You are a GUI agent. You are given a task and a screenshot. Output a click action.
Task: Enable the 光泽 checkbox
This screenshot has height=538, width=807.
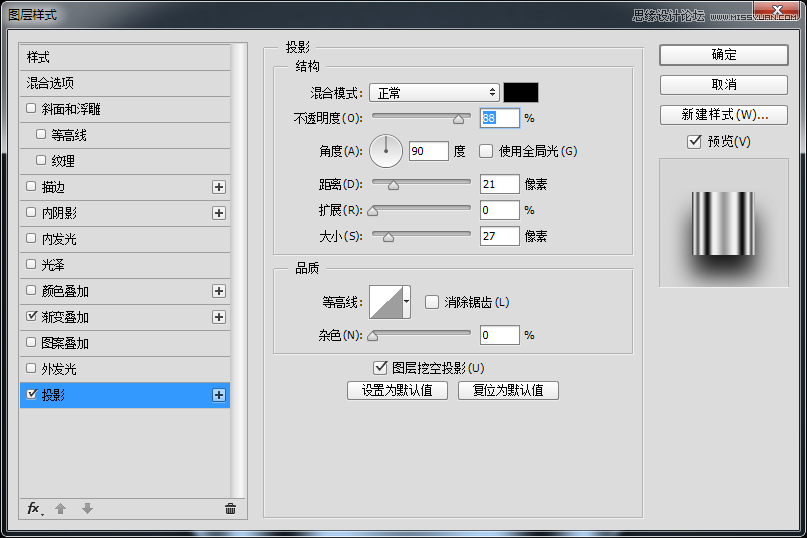click(31, 264)
